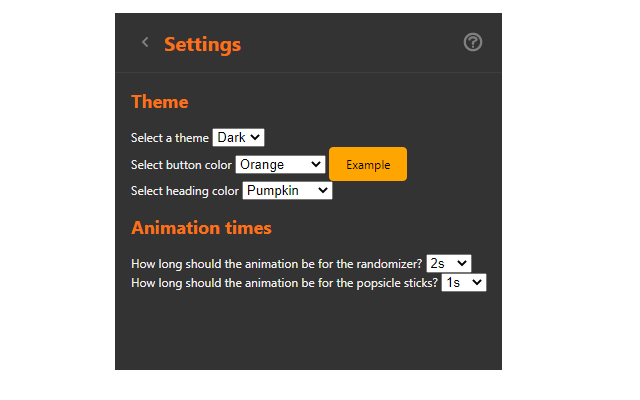Open help via the question mark icon
640x400 pixels.
pos(473,42)
